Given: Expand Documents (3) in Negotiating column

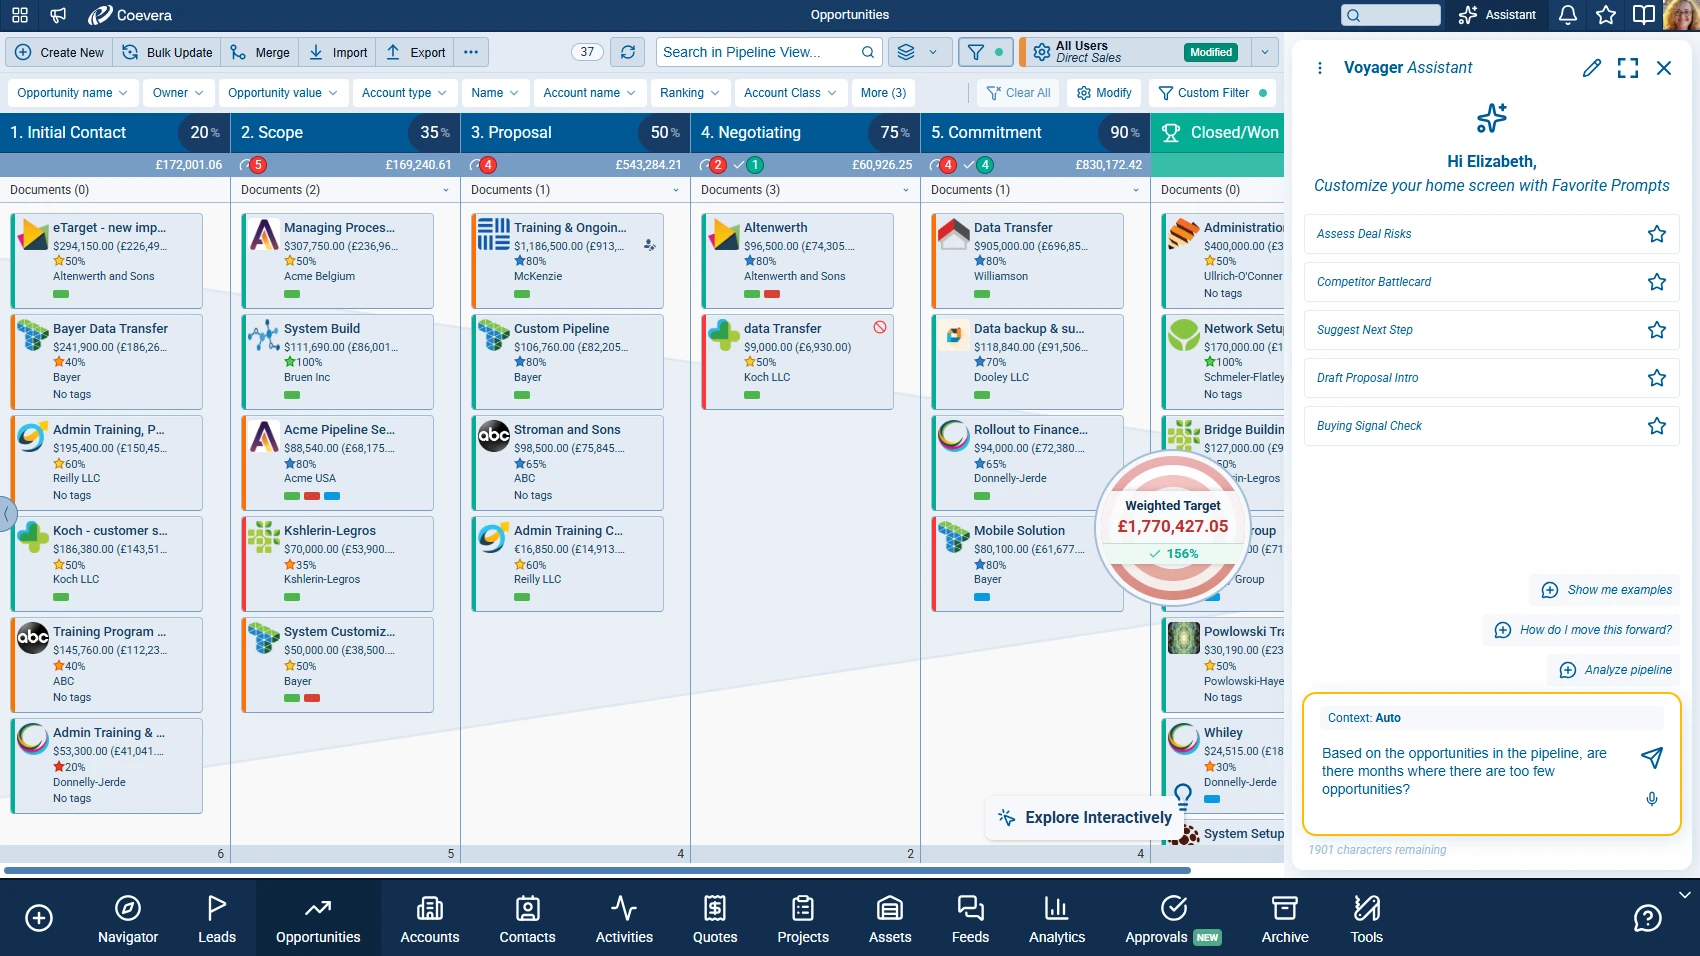Looking at the screenshot, I should 906,190.
